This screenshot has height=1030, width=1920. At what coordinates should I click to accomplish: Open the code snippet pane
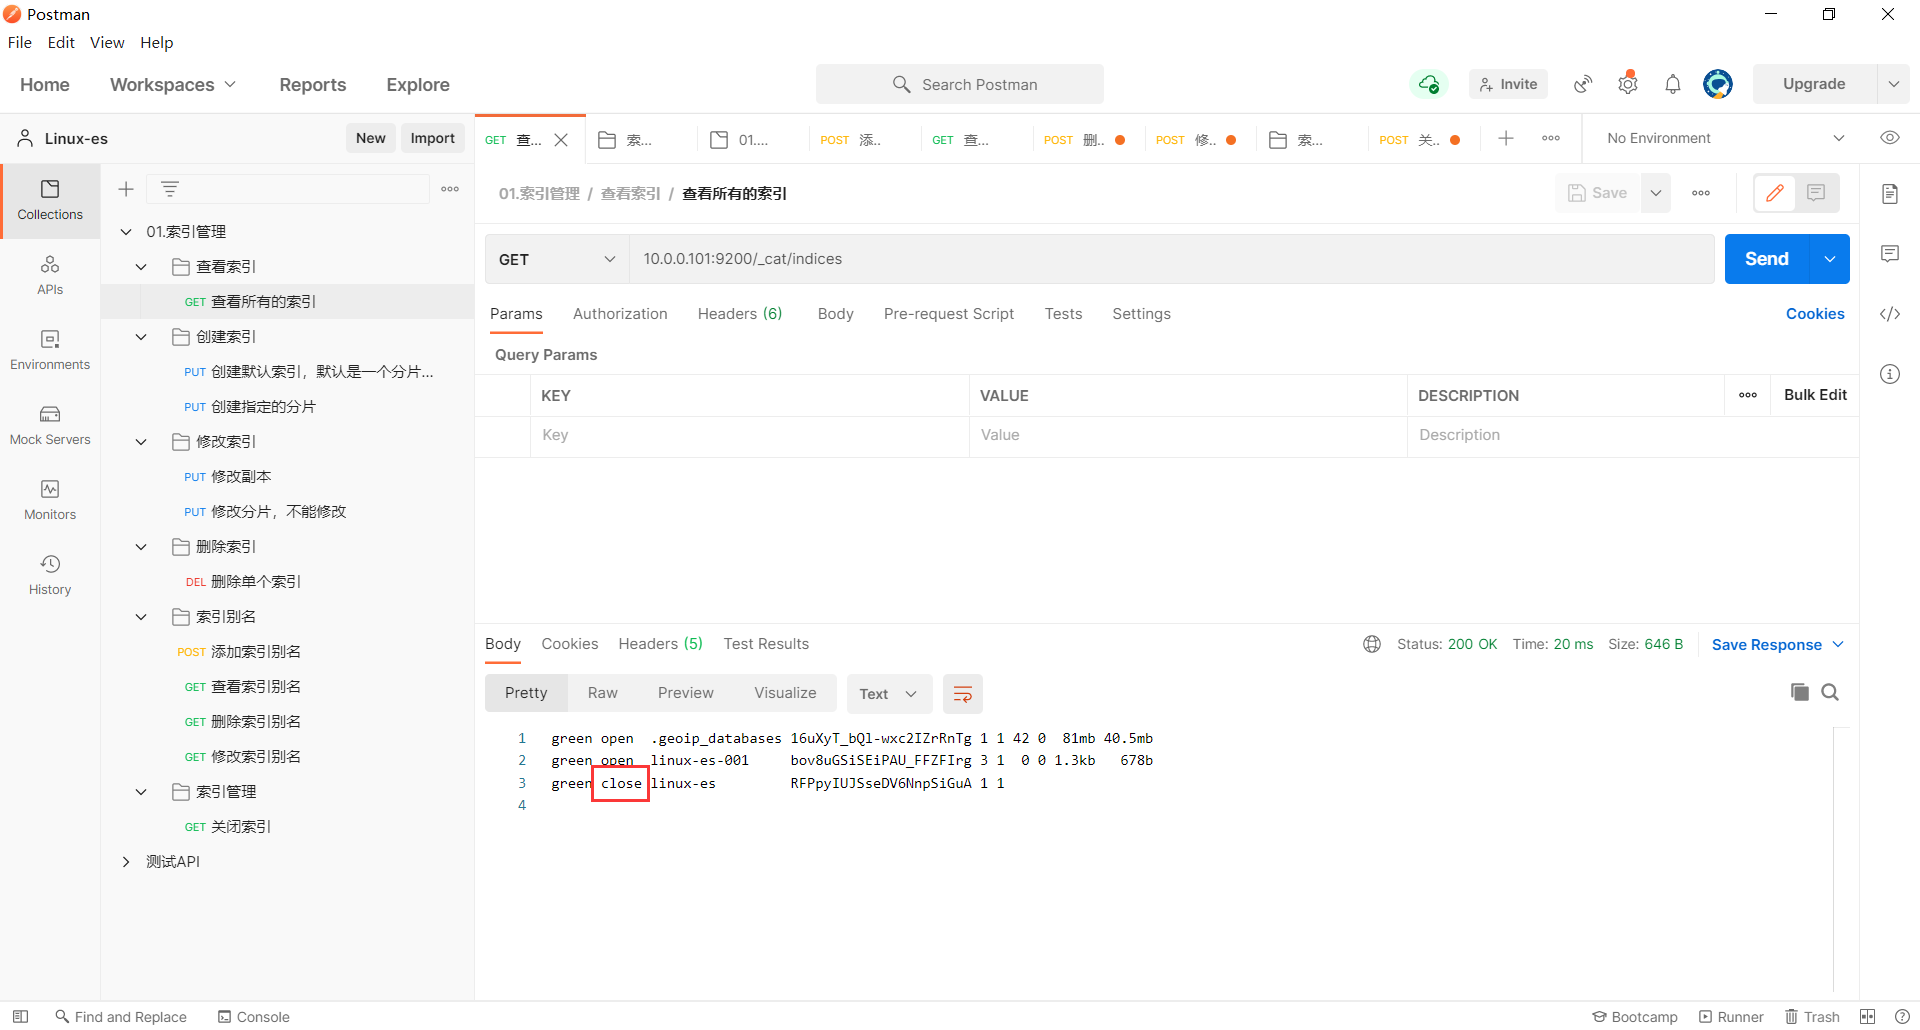pos(1890,314)
